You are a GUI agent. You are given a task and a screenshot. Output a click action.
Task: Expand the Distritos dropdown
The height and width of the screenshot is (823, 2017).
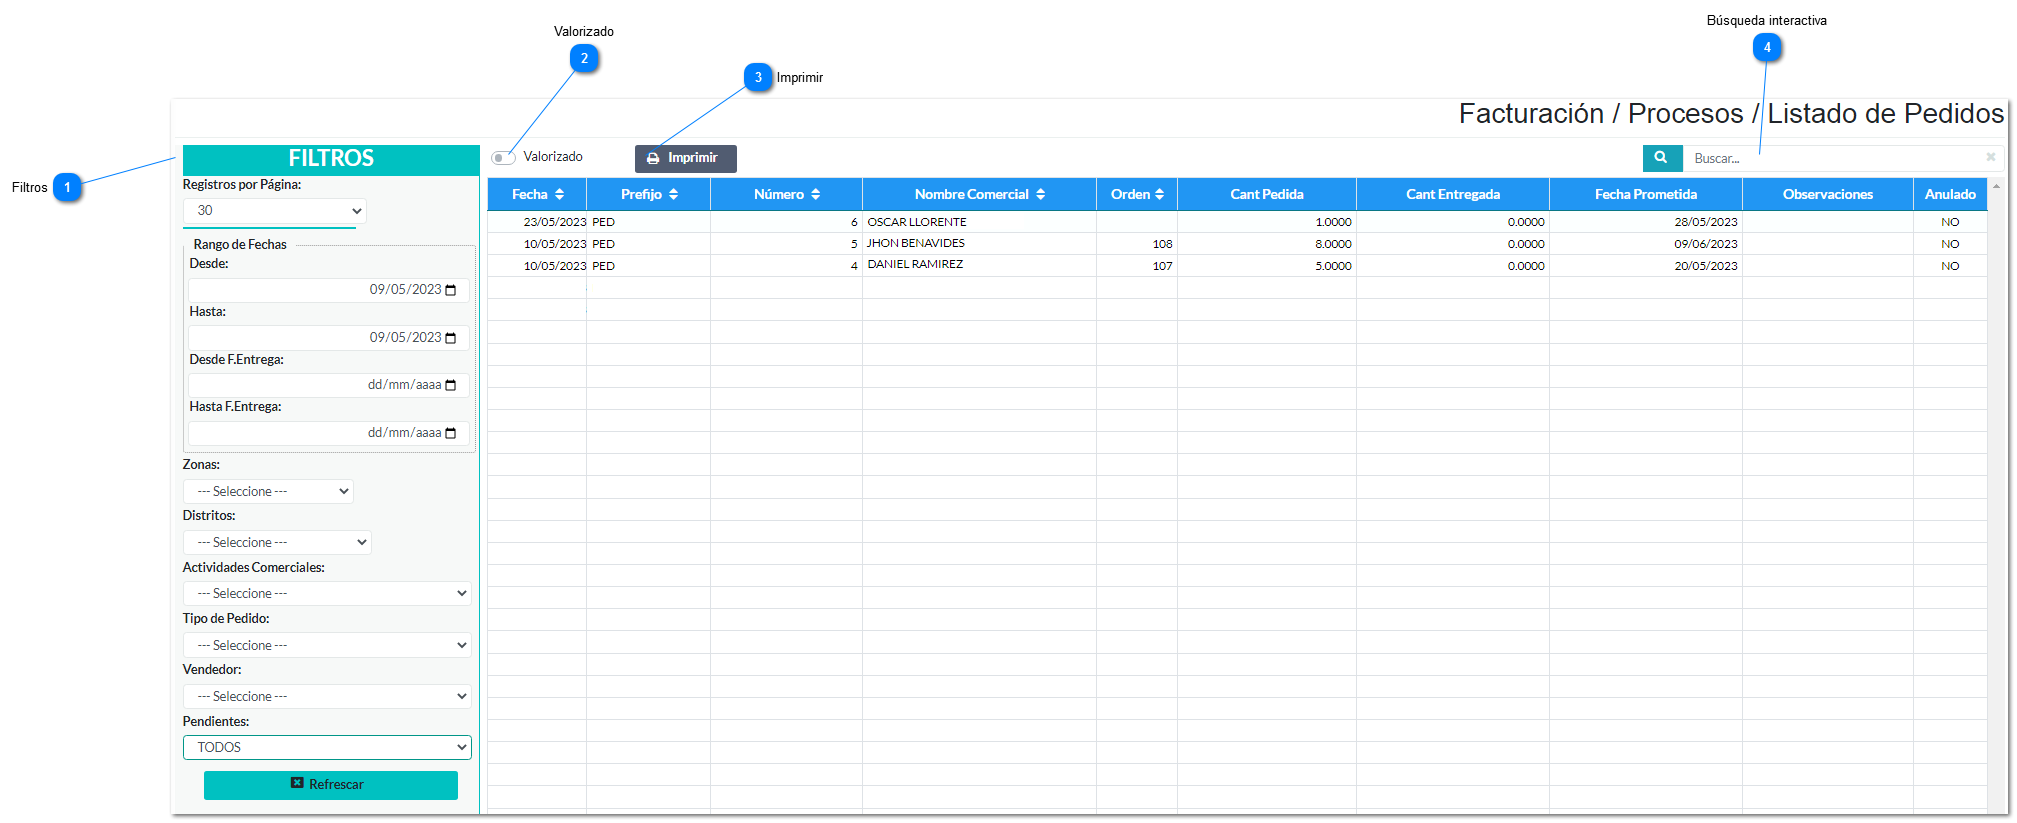point(277,542)
